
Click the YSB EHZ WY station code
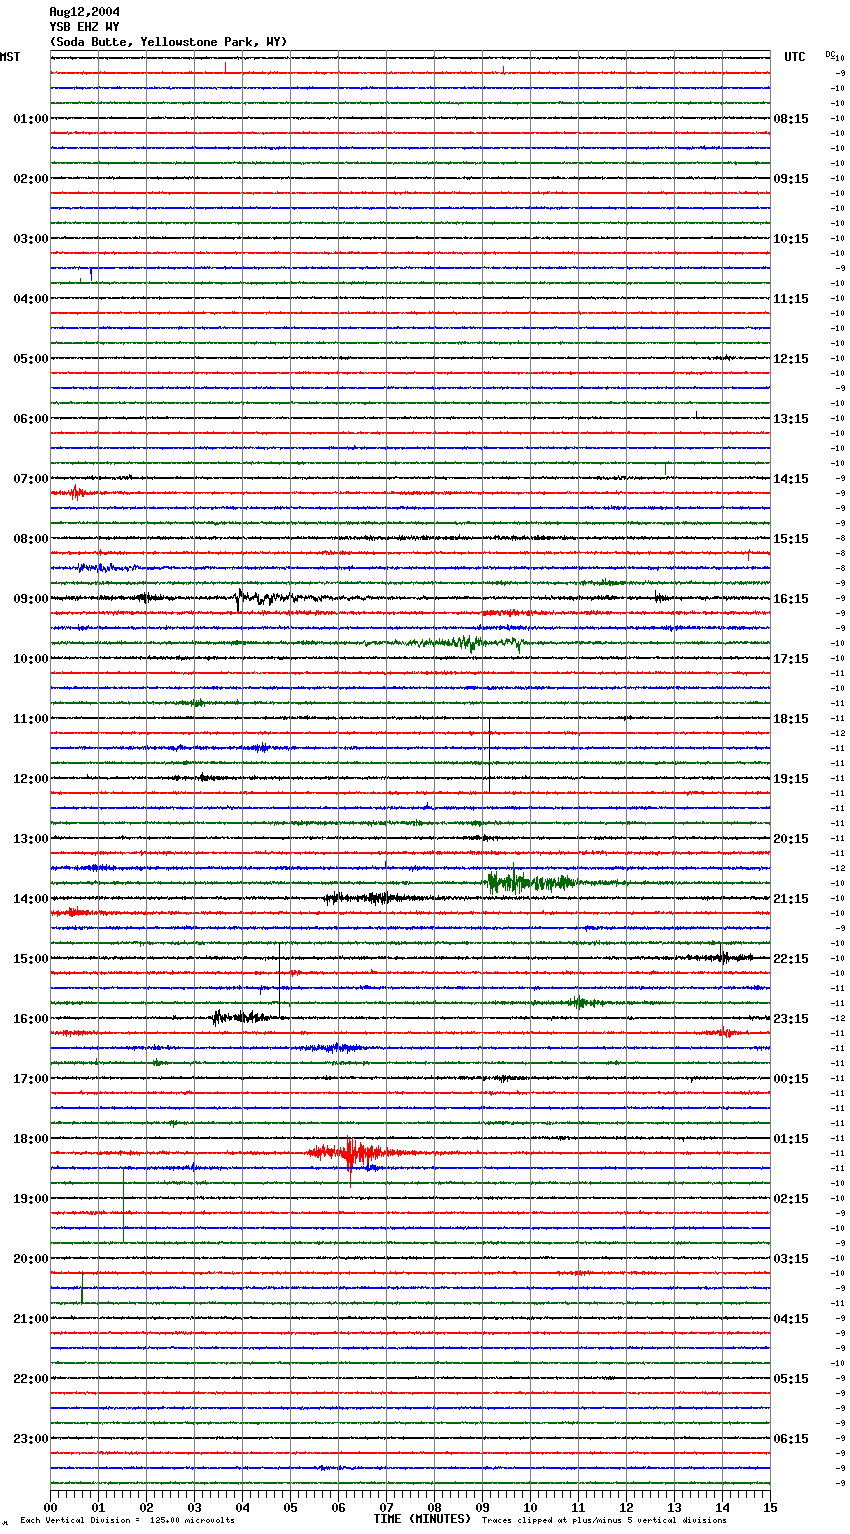click(x=84, y=27)
